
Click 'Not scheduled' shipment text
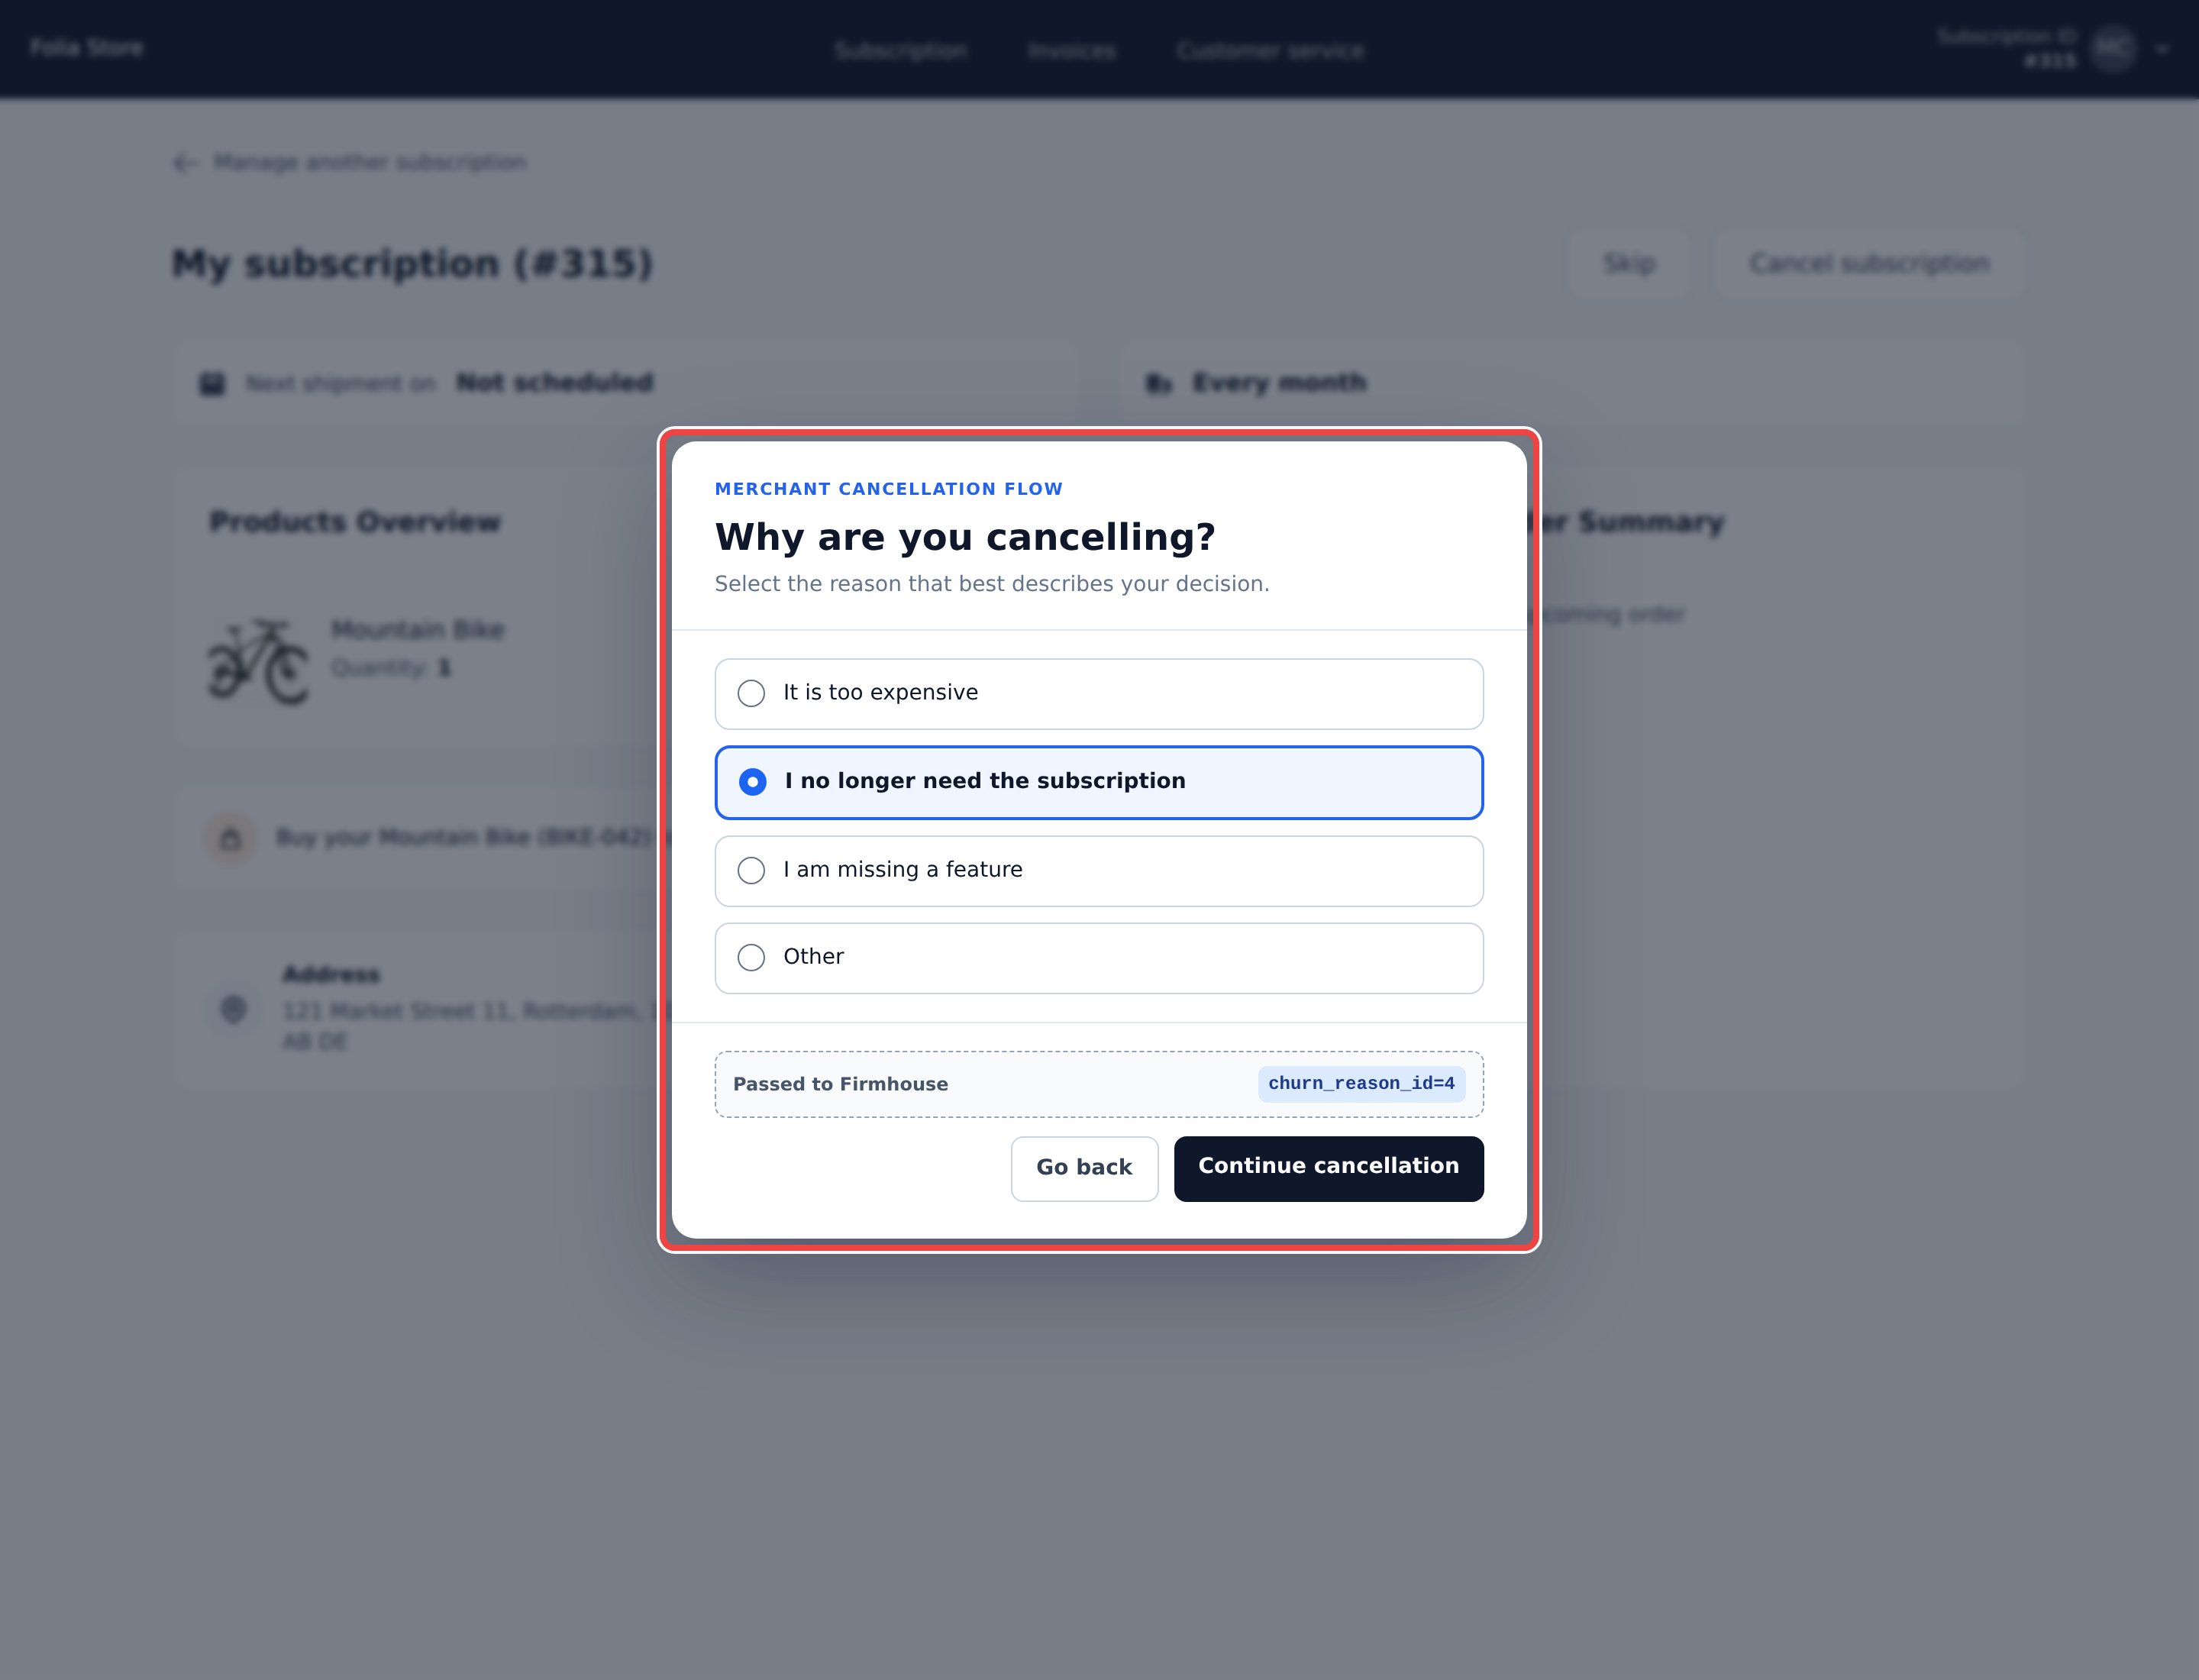555,383
